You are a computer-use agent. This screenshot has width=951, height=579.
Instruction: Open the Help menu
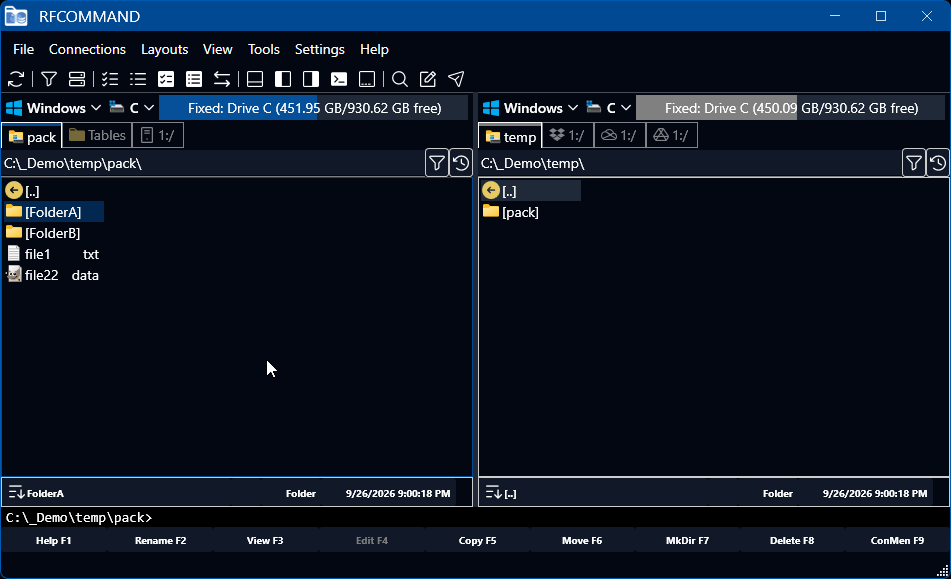click(x=374, y=49)
